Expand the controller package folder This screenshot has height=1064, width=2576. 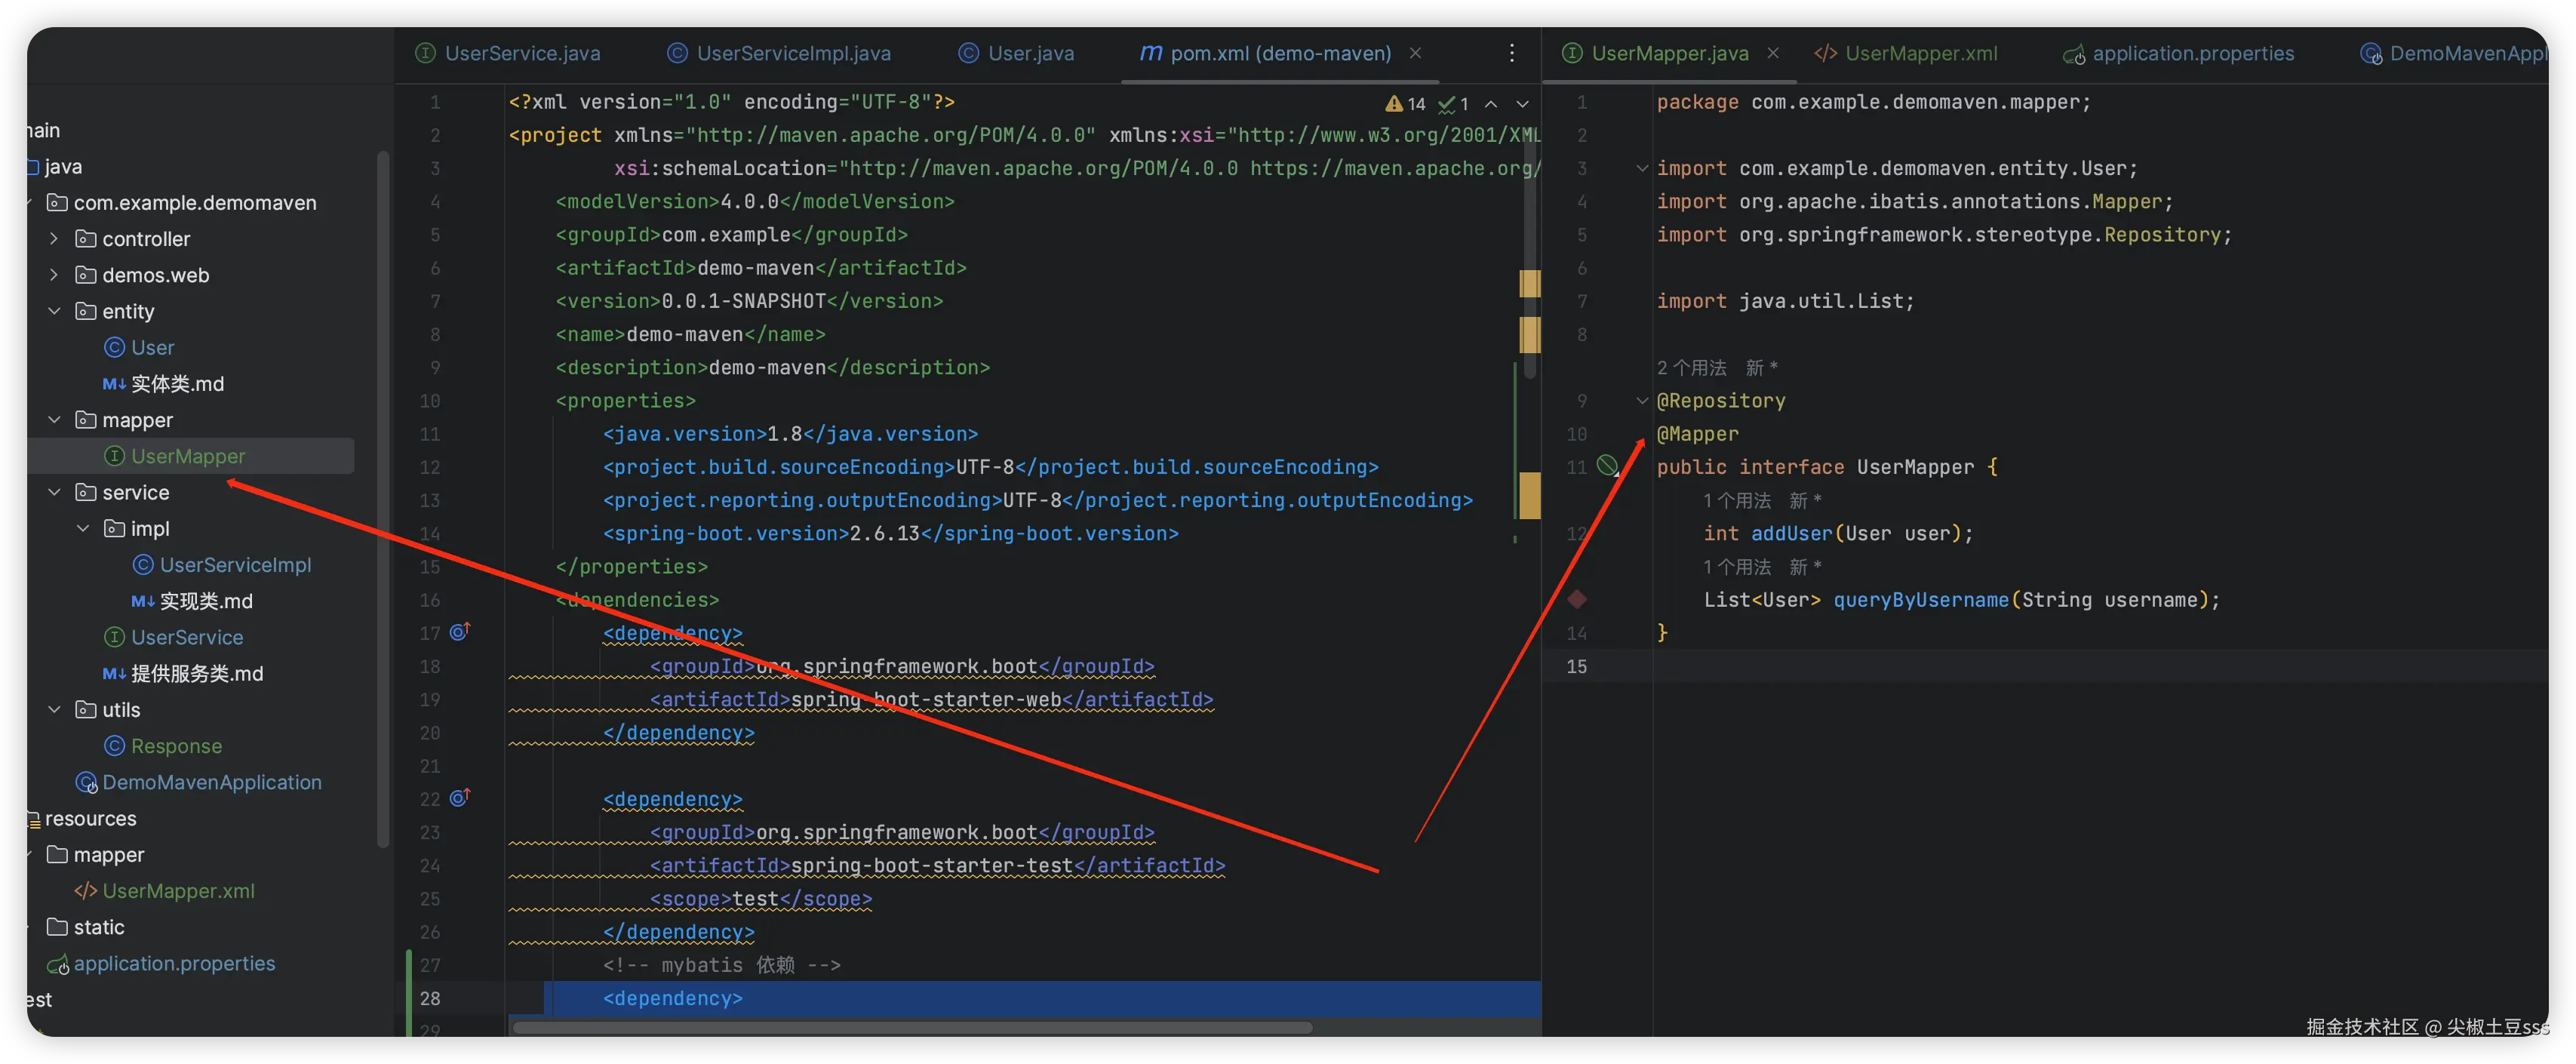[x=55, y=239]
